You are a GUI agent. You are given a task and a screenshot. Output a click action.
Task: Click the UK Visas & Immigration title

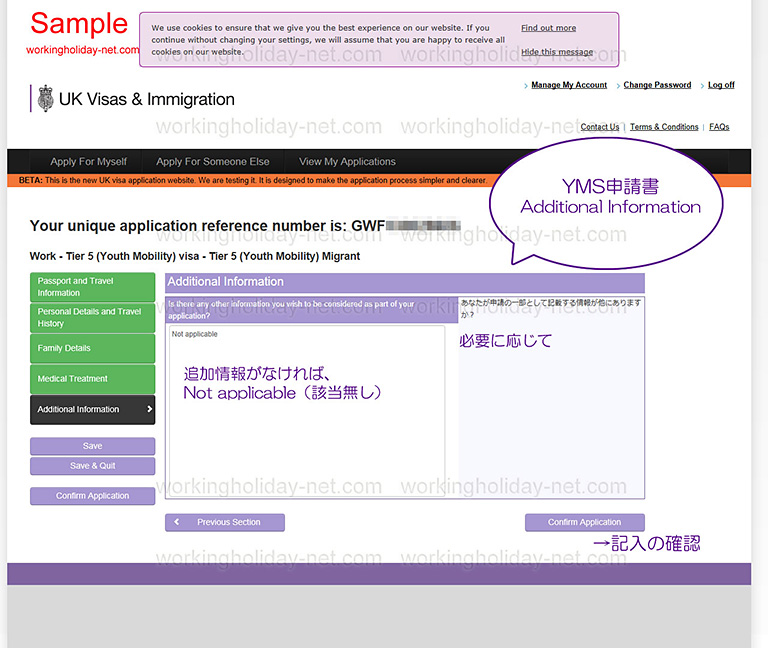click(146, 99)
